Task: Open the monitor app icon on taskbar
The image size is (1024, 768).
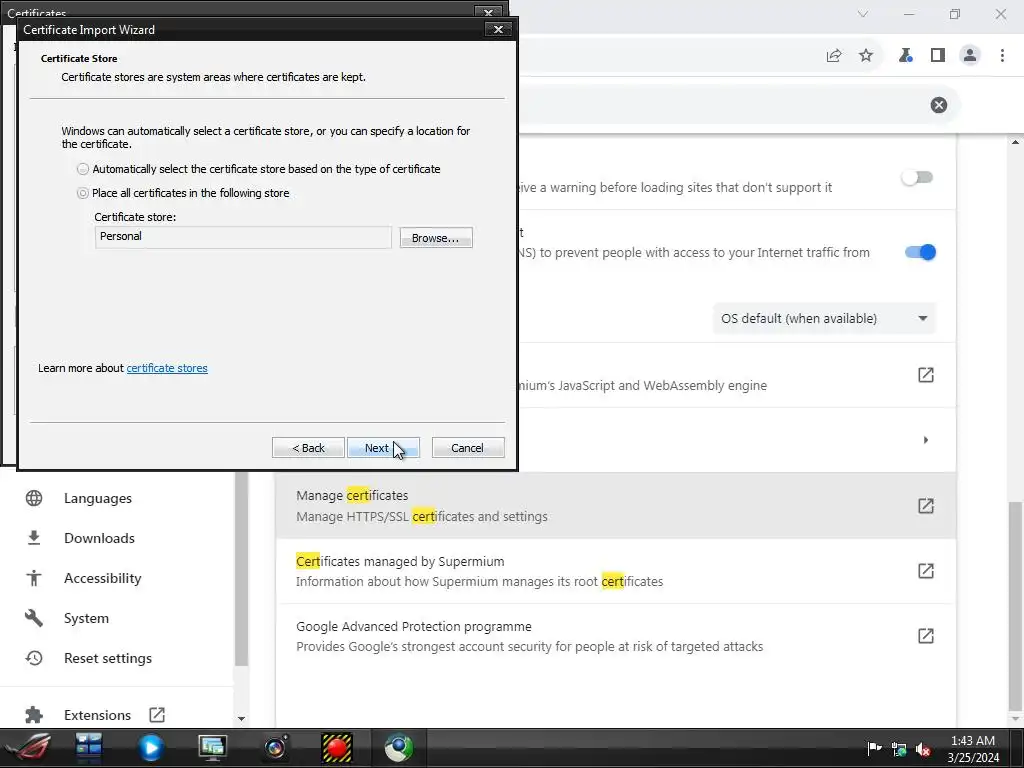Action: (212, 748)
